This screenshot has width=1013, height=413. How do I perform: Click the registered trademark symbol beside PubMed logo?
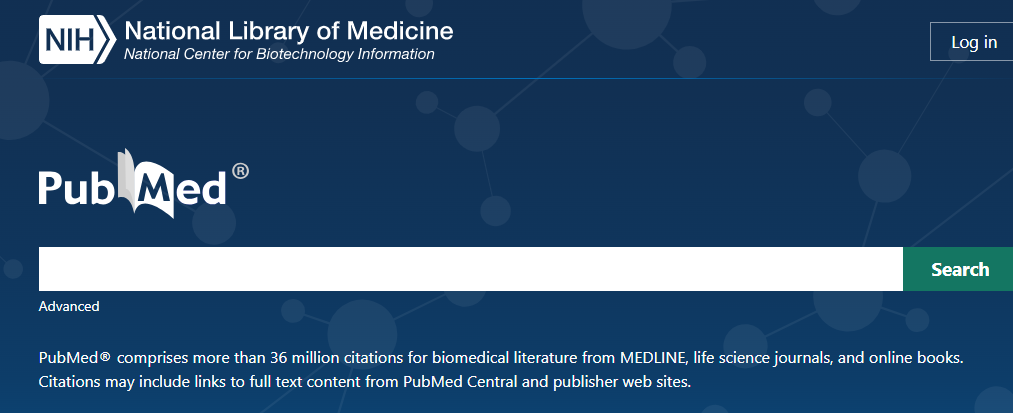pyautogui.click(x=240, y=170)
